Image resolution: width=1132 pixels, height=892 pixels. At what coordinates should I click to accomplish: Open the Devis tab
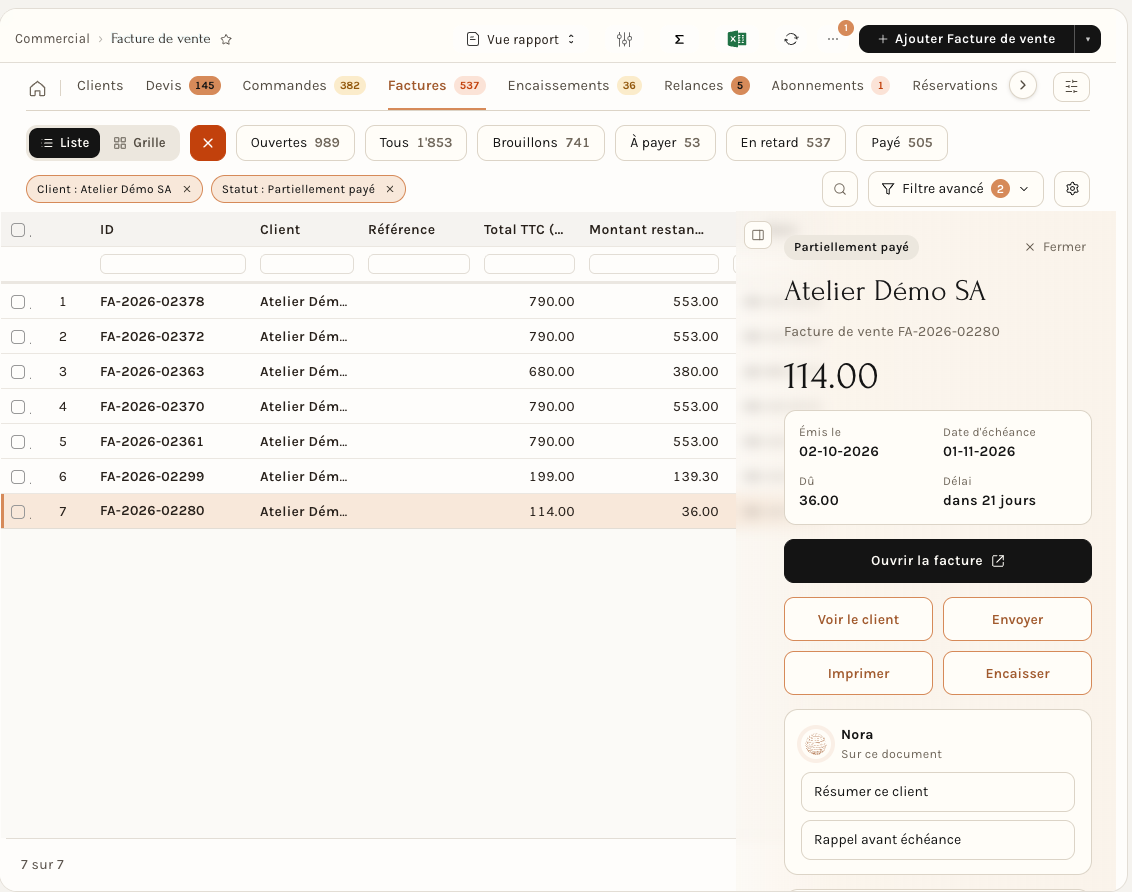183,86
